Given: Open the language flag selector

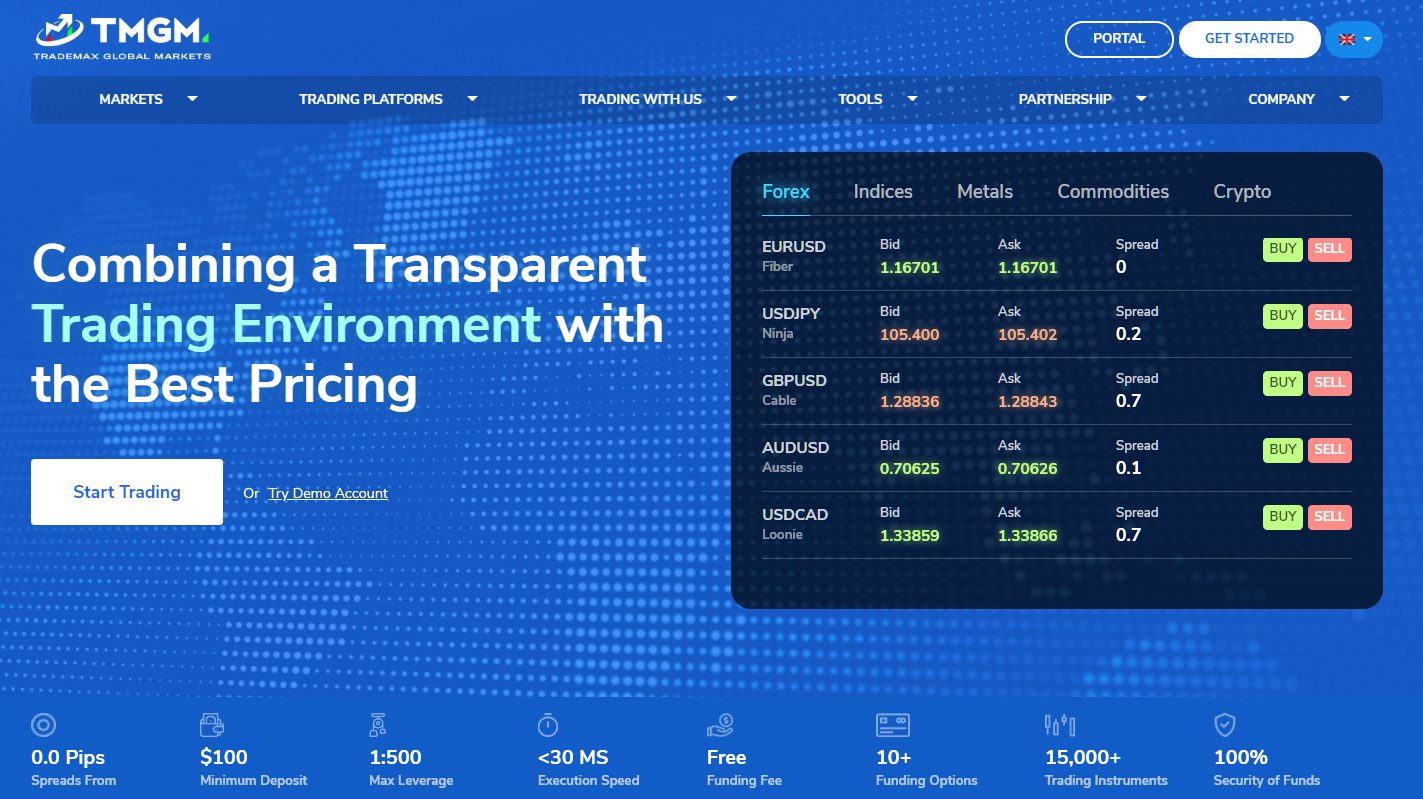Looking at the screenshot, I should [1354, 39].
